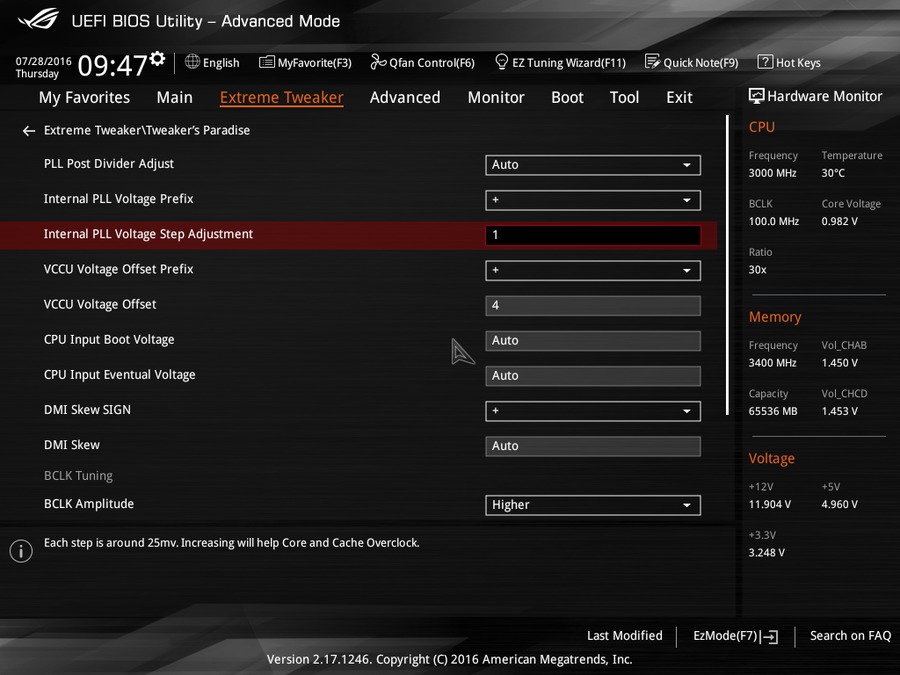900x675 pixels.
Task: Select 'CPU Input Eventual Voltage' label
Action: tap(119, 375)
